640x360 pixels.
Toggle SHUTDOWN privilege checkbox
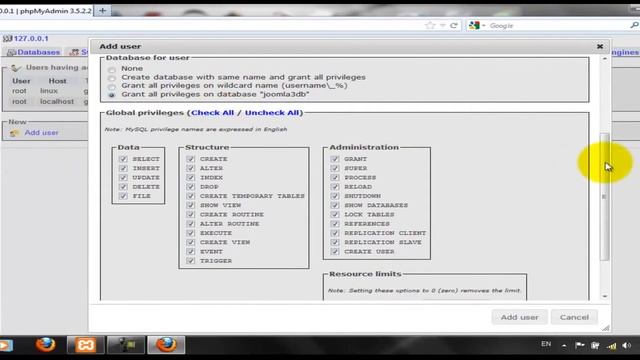[335, 196]
